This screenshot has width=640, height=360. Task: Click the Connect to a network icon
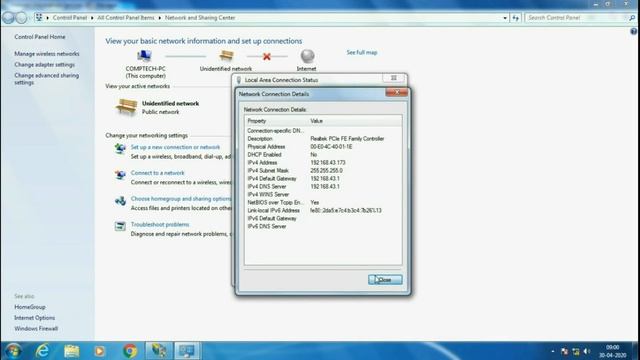tap(120, 175)
